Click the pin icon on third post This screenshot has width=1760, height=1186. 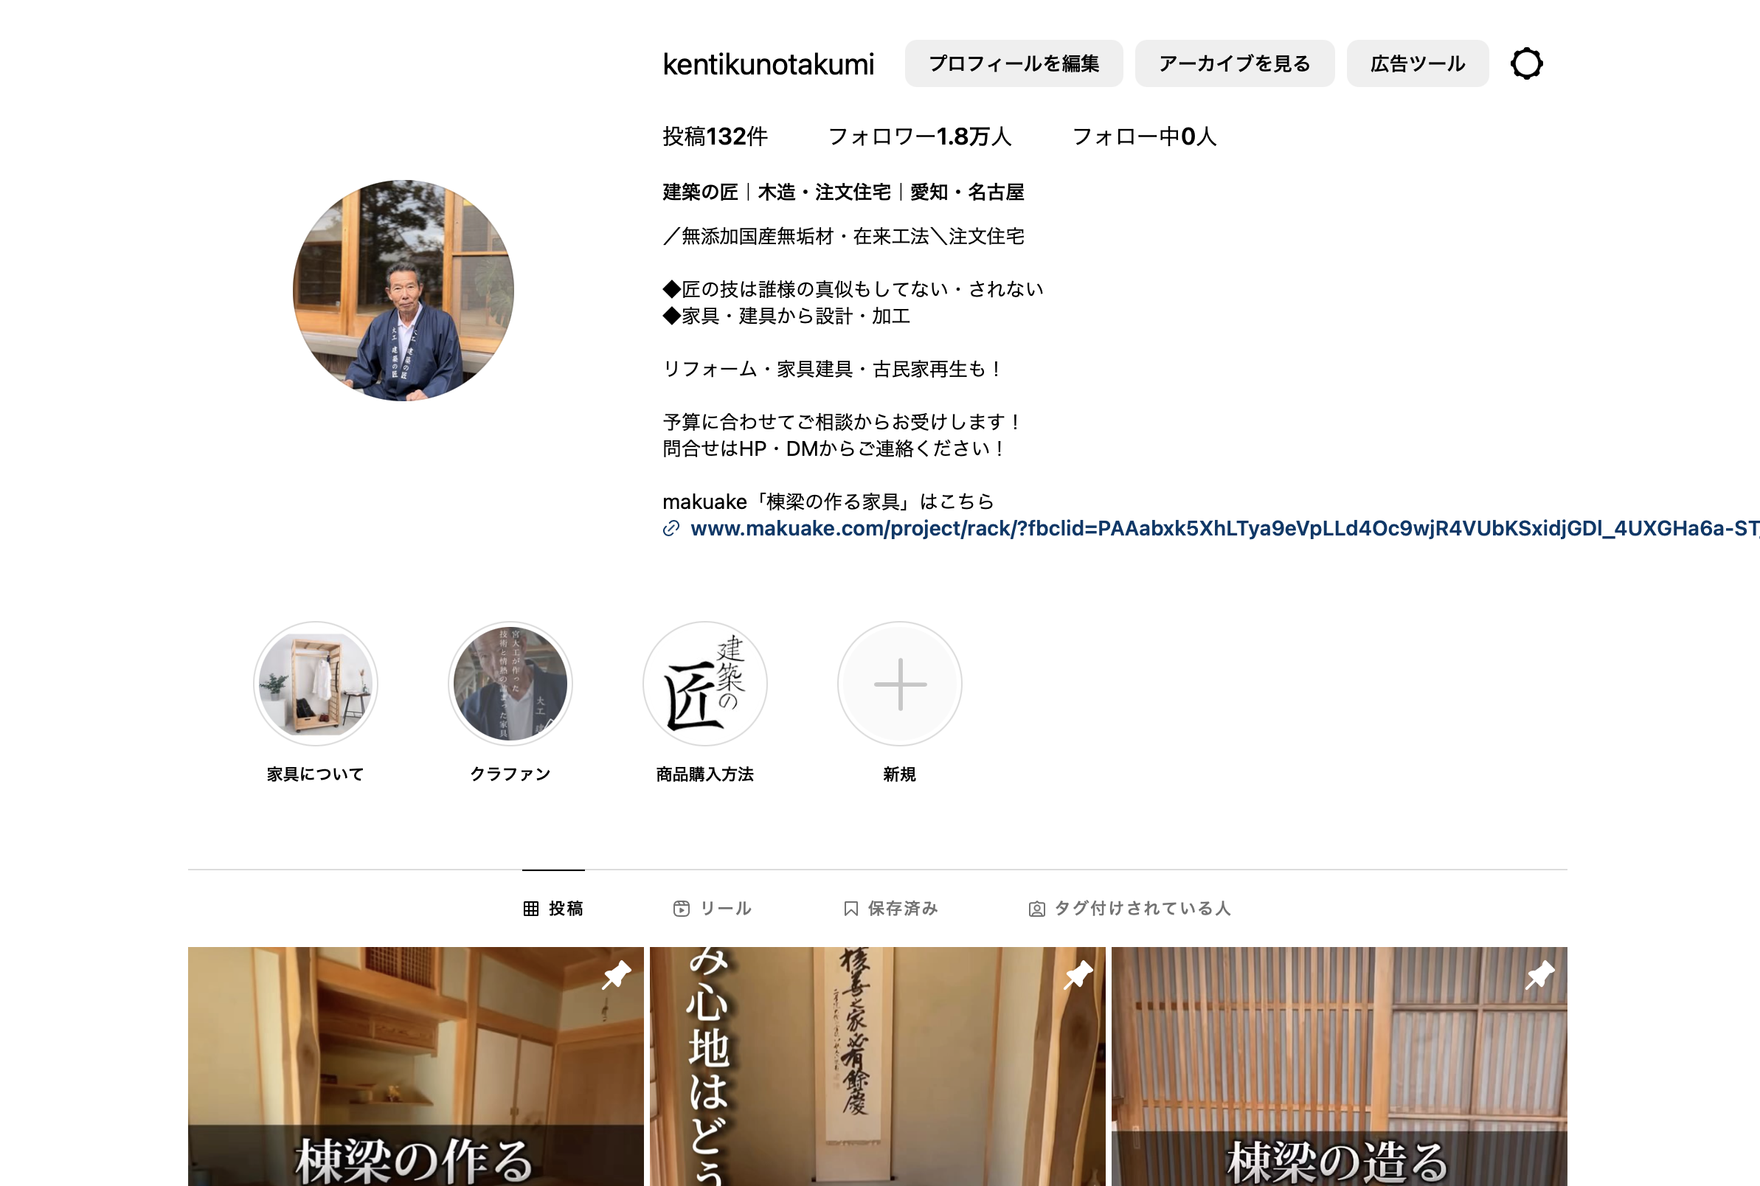tap(1539, 974)
